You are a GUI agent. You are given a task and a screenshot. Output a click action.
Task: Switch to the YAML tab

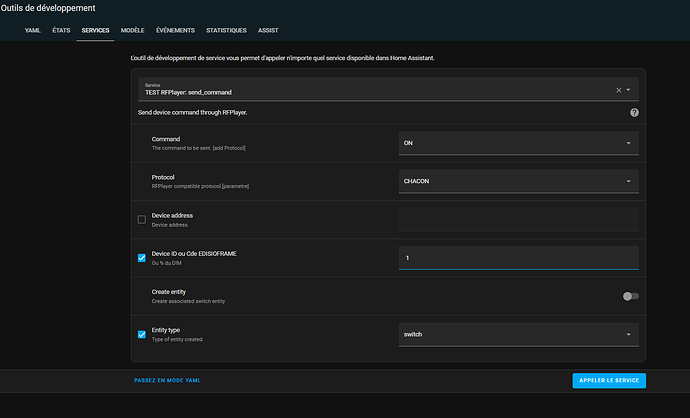33,30
